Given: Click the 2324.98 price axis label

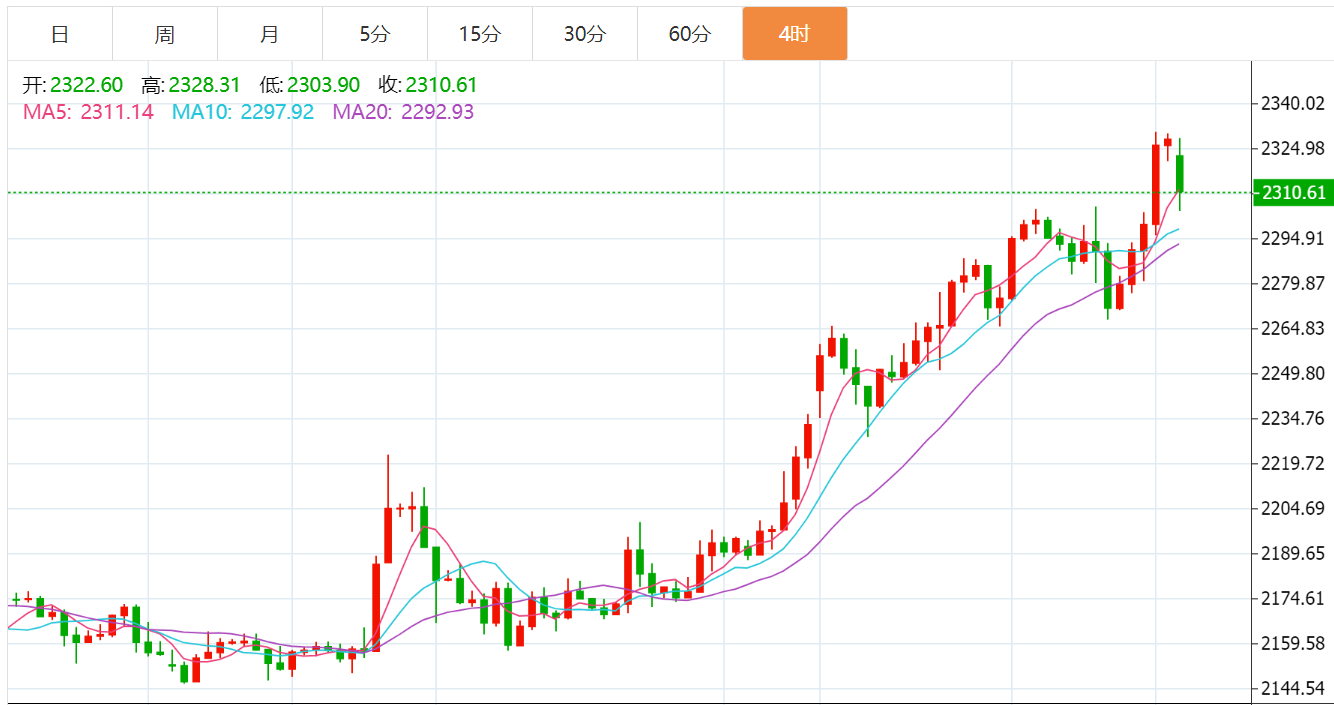Looking at the screenshot, I should point(1293,149).
